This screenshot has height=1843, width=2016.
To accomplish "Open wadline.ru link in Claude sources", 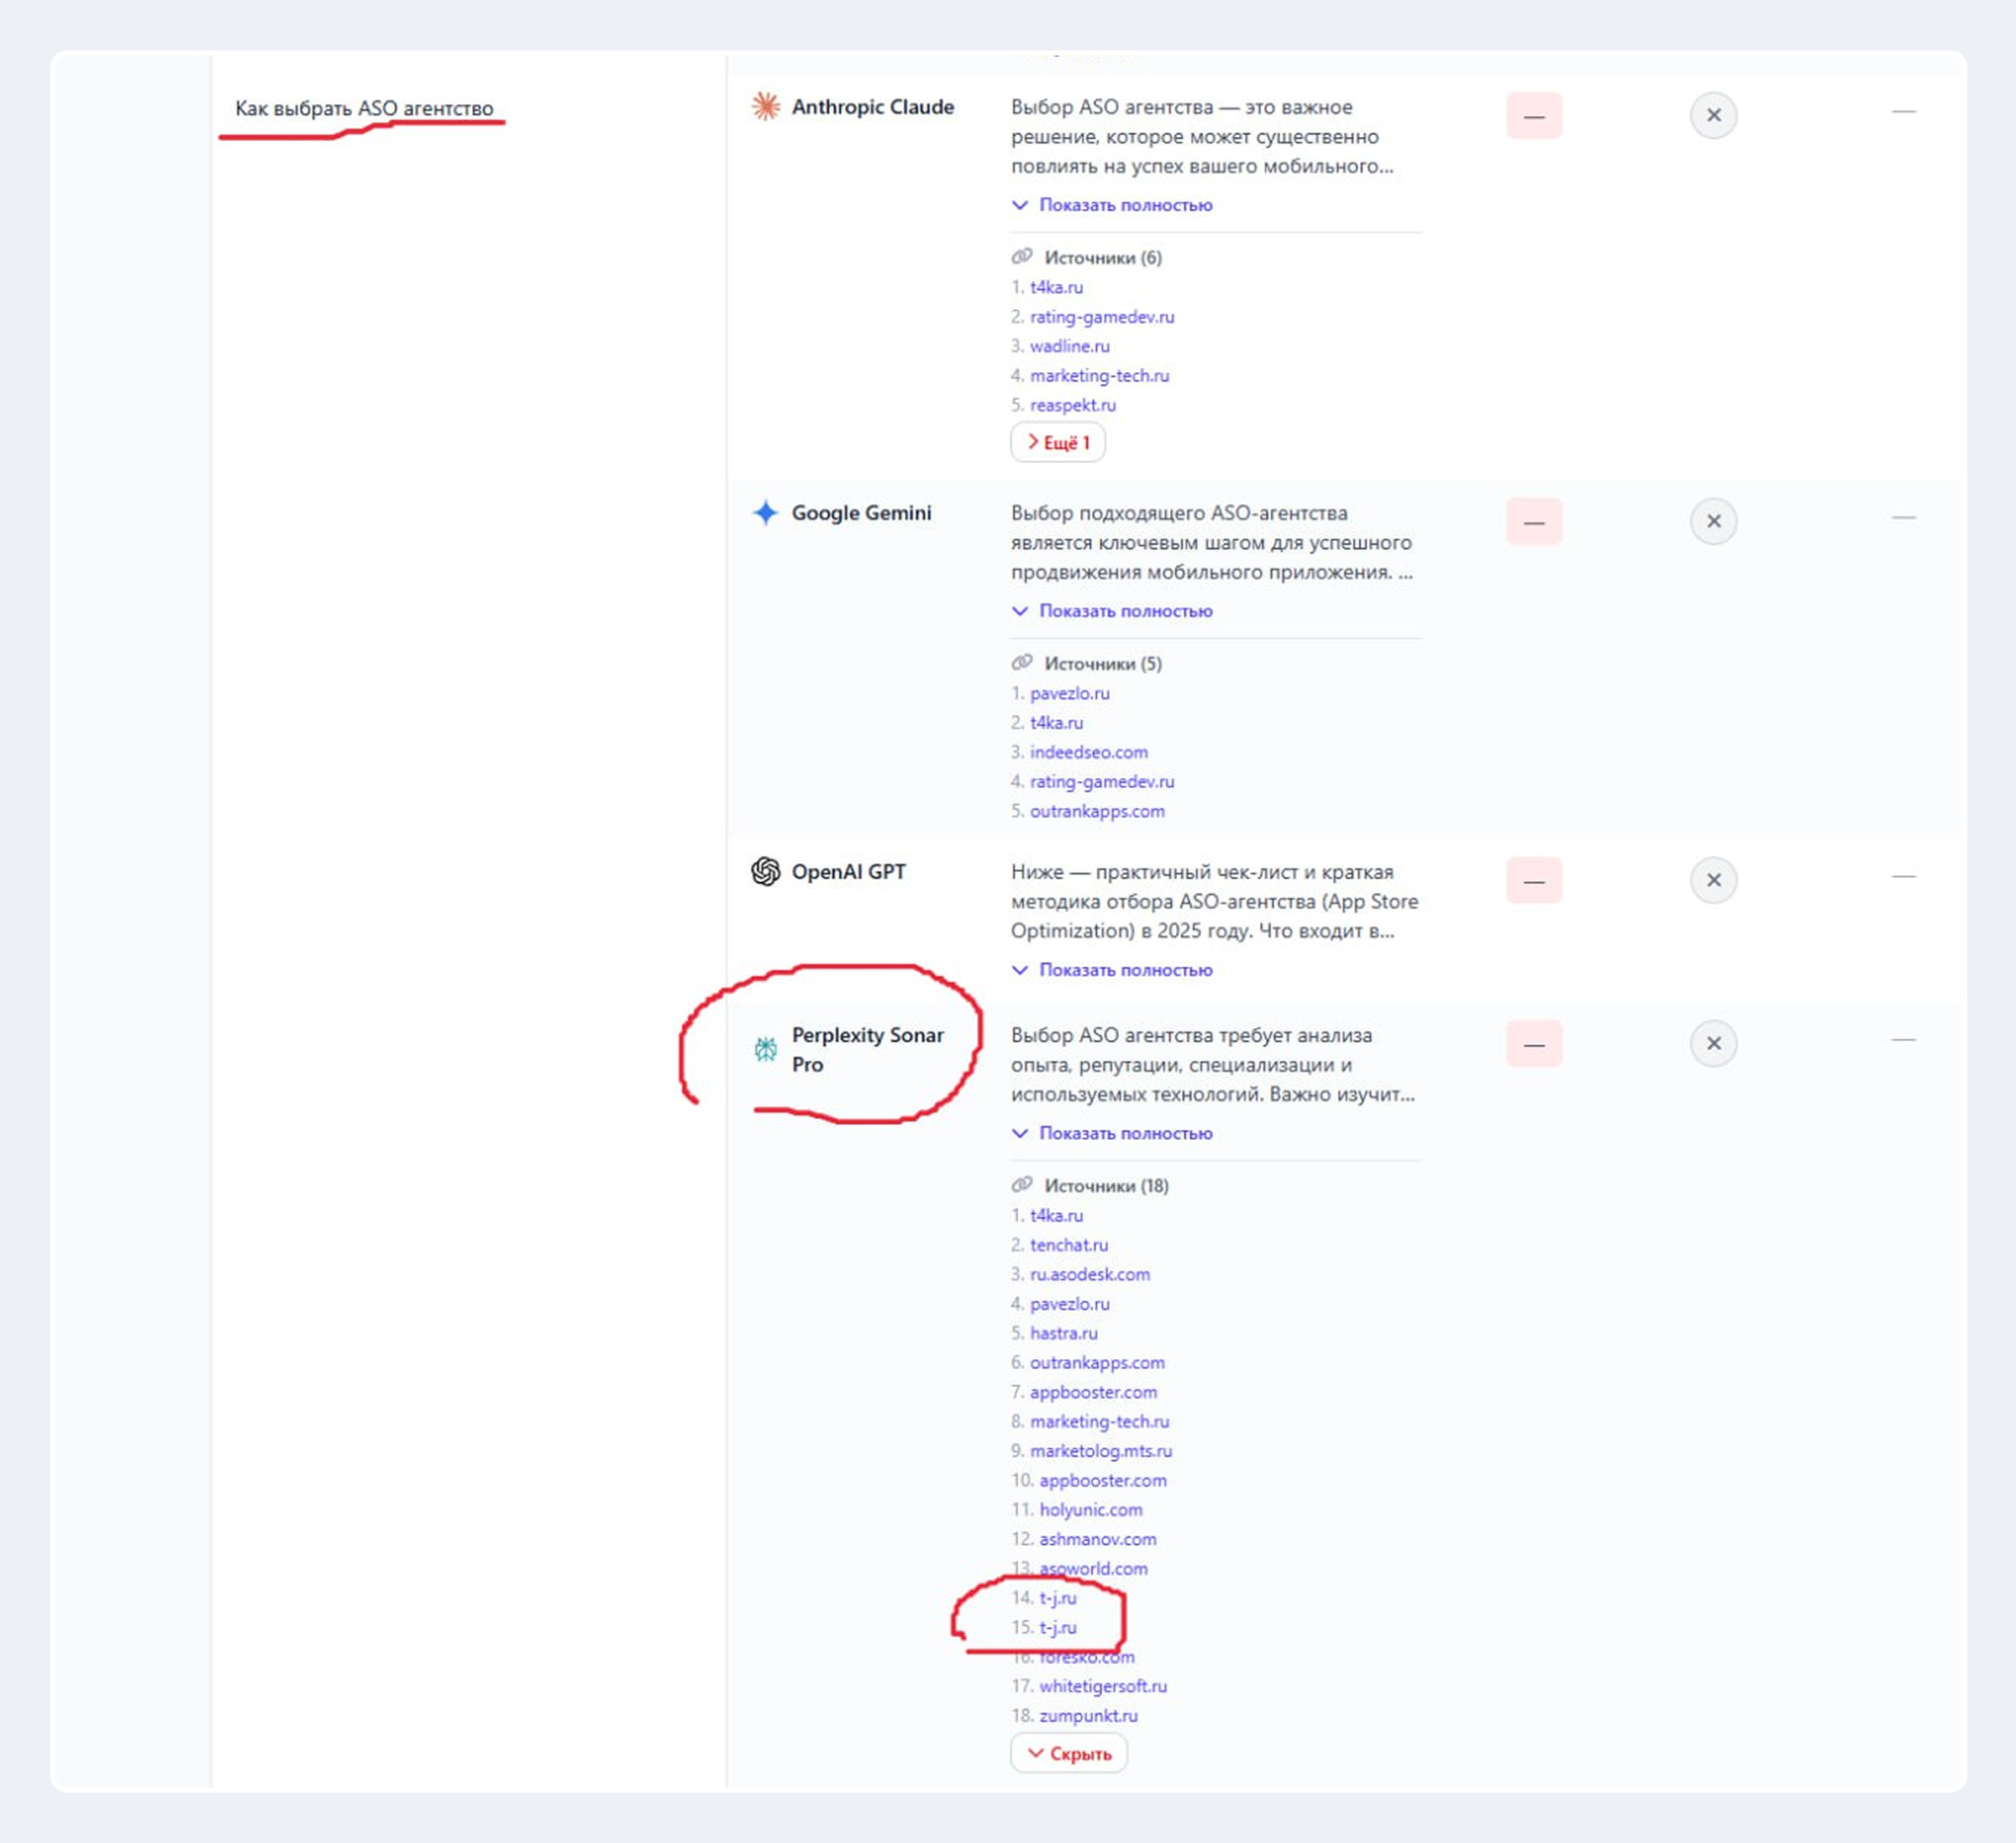I will [1069, 346].
